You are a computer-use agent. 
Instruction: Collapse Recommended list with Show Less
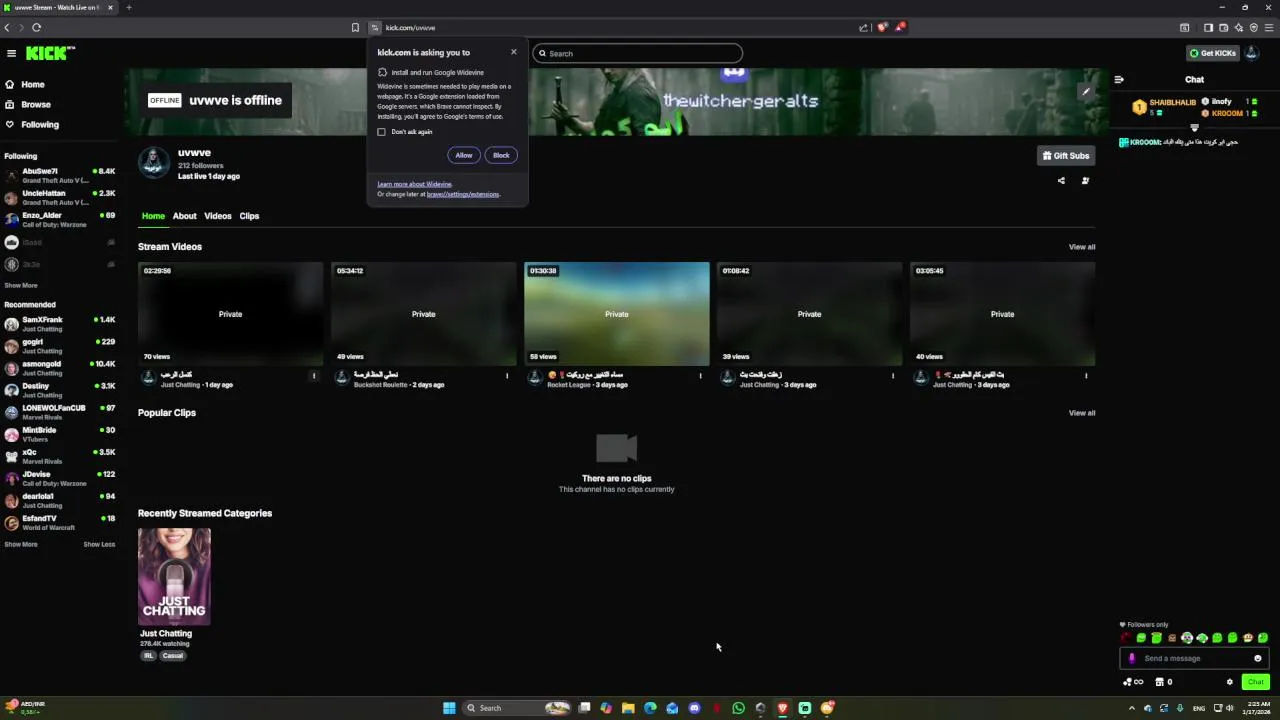tap(99, 544)
